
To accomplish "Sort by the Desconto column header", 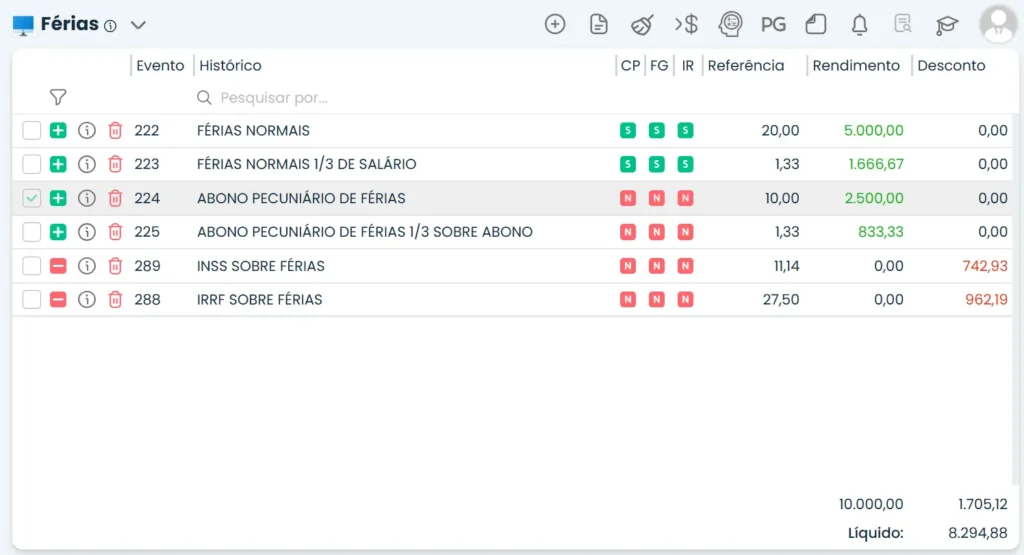I will click(x=951, y=65).
